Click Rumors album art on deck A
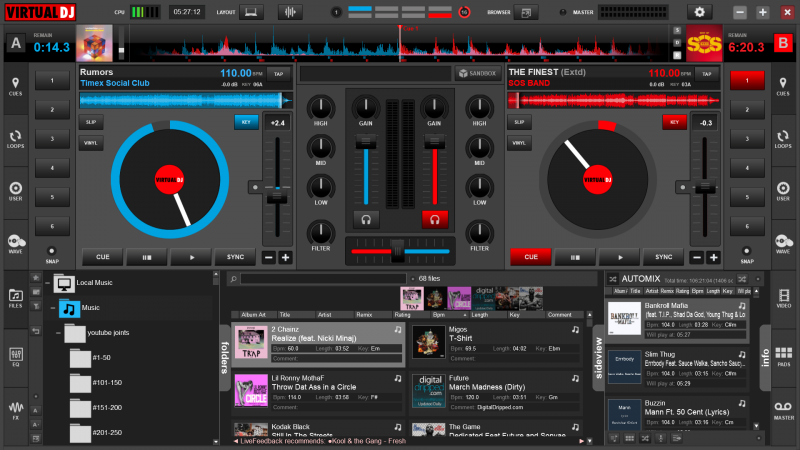This screenshot has width=800, height=450. click(x=94, y=43)
